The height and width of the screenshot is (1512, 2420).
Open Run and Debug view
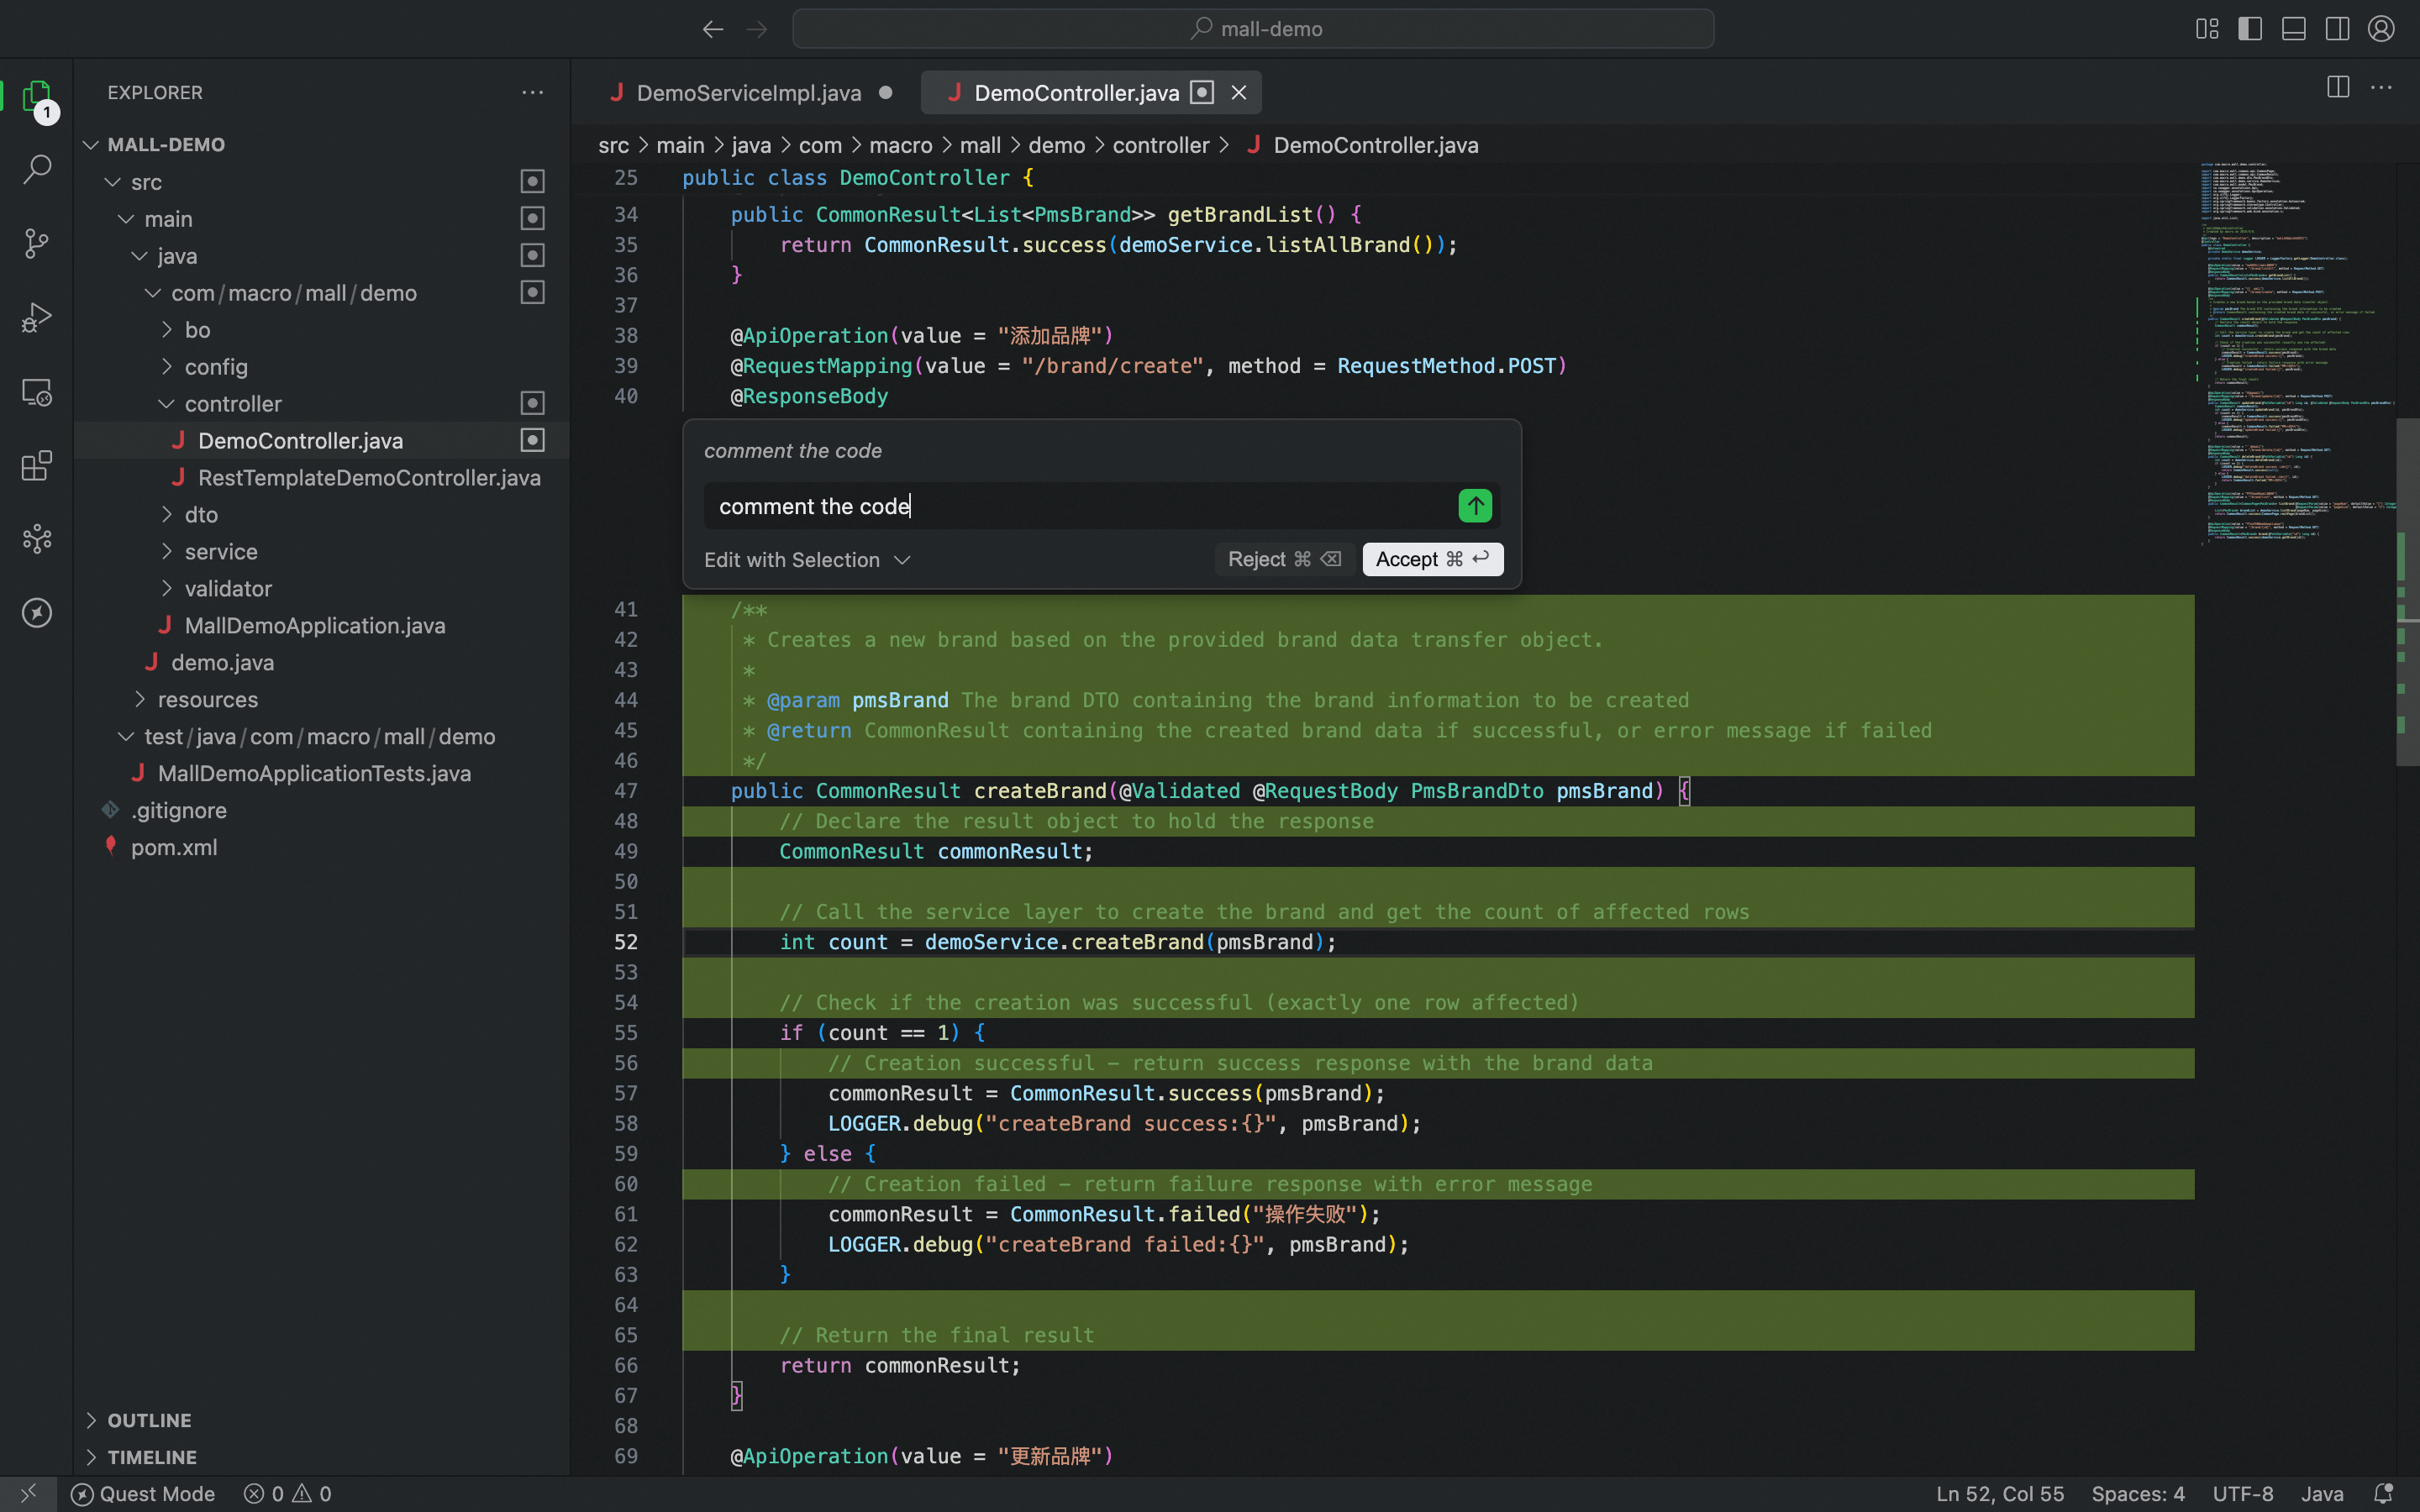[37, 318]
